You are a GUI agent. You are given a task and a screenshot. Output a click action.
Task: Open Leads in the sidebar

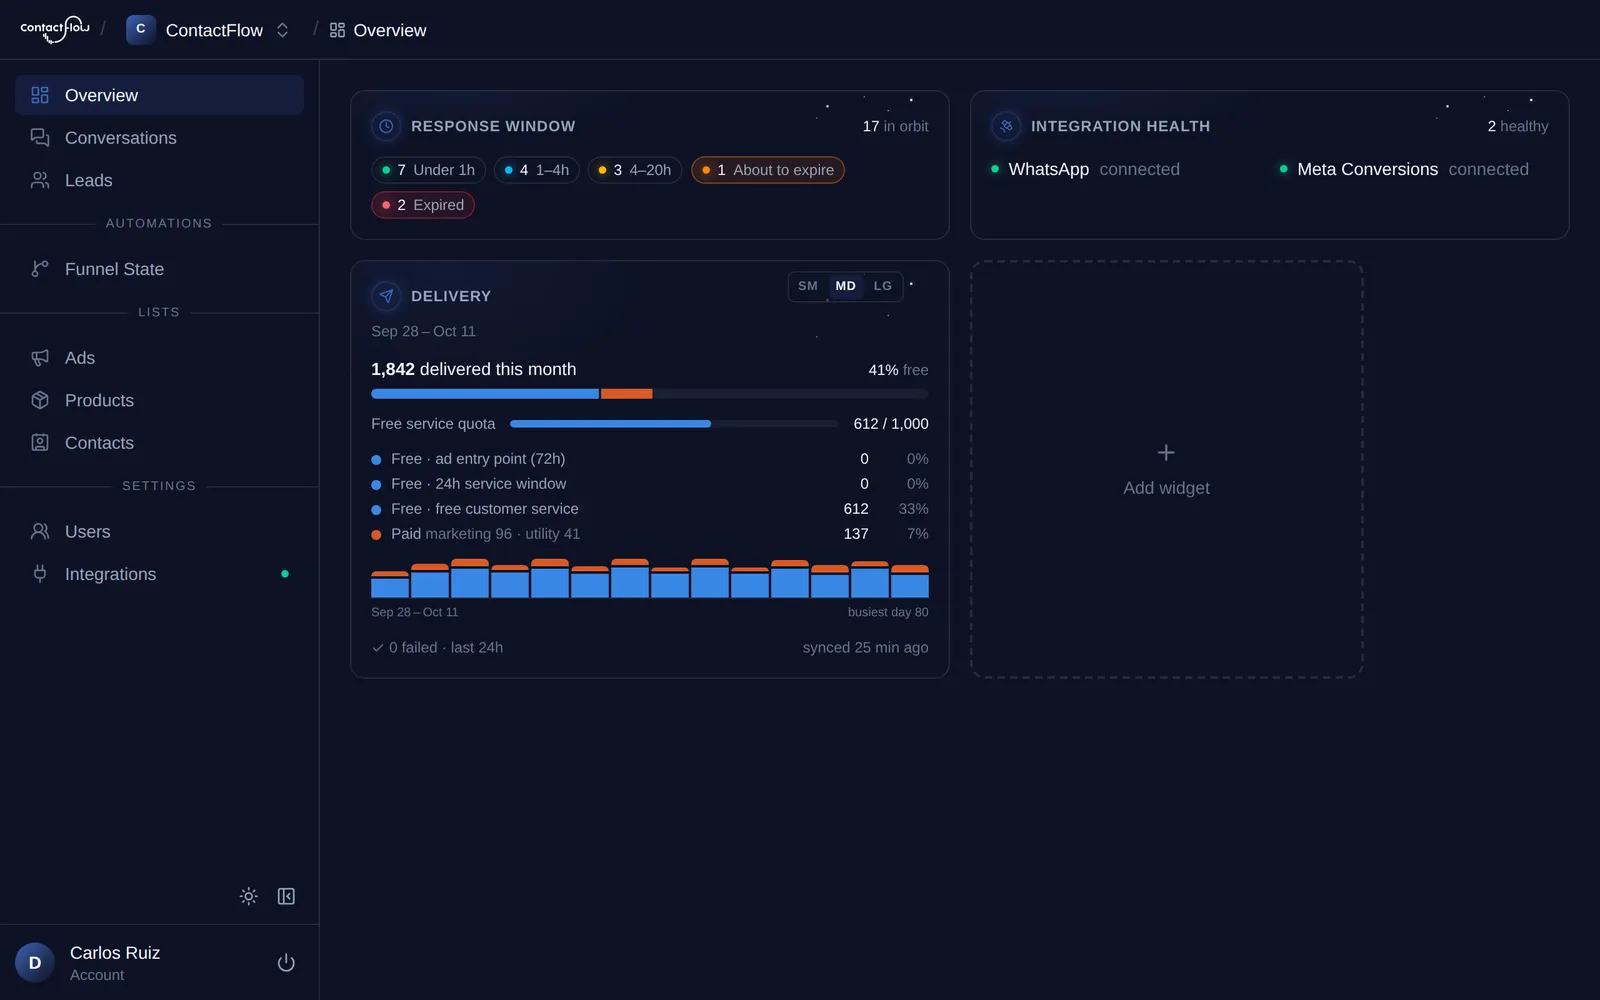pos(159,180)
